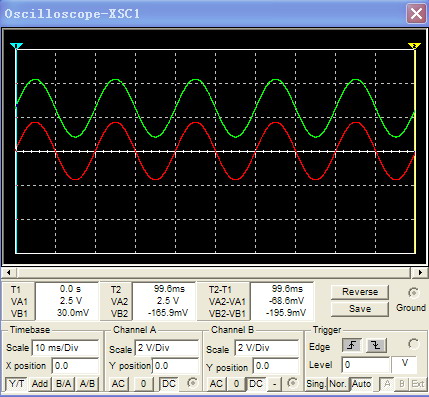This screenshot has height=397, width=429.
Task: Set Channel B coupling to DC
Action: tap(255, 384)
